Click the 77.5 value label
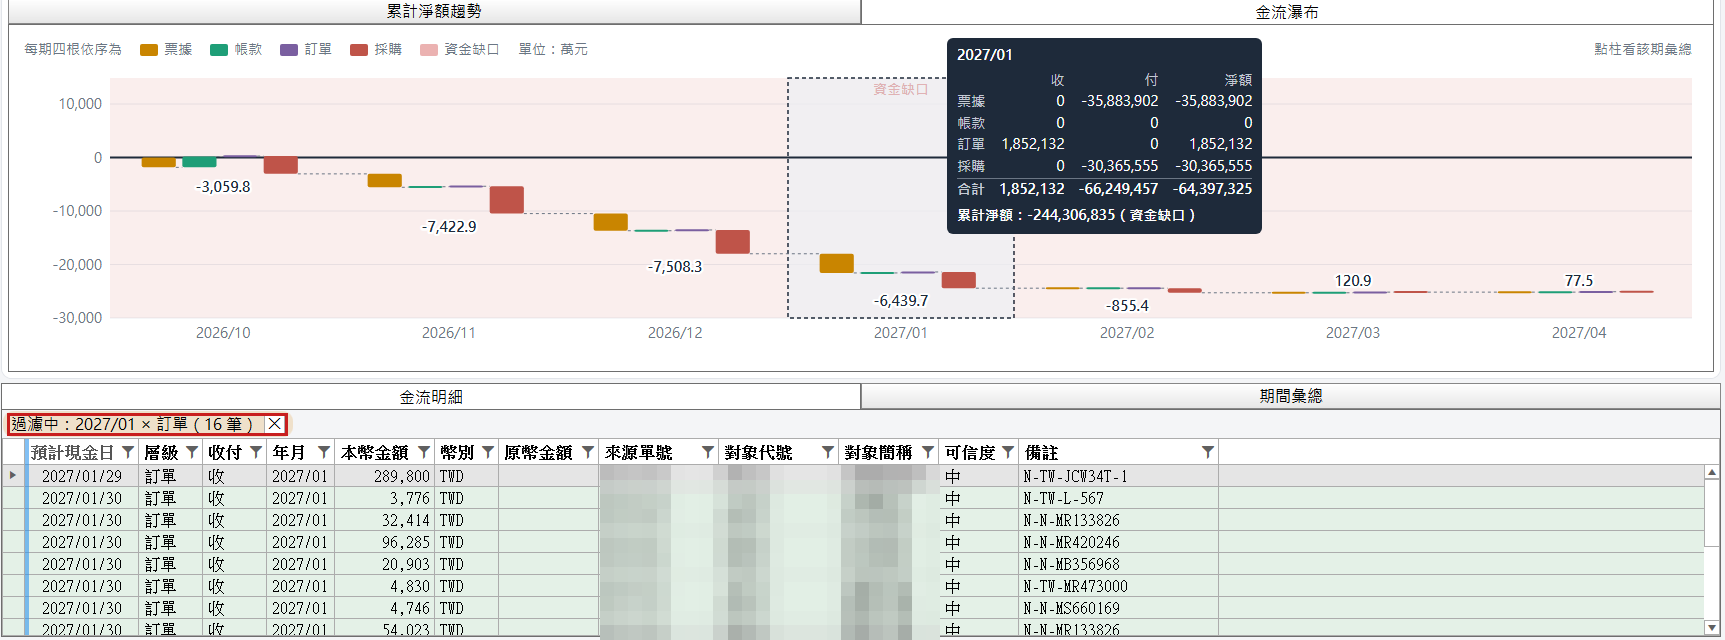The width and height of the screenshot is (1725, 640). pos(1579,281)
